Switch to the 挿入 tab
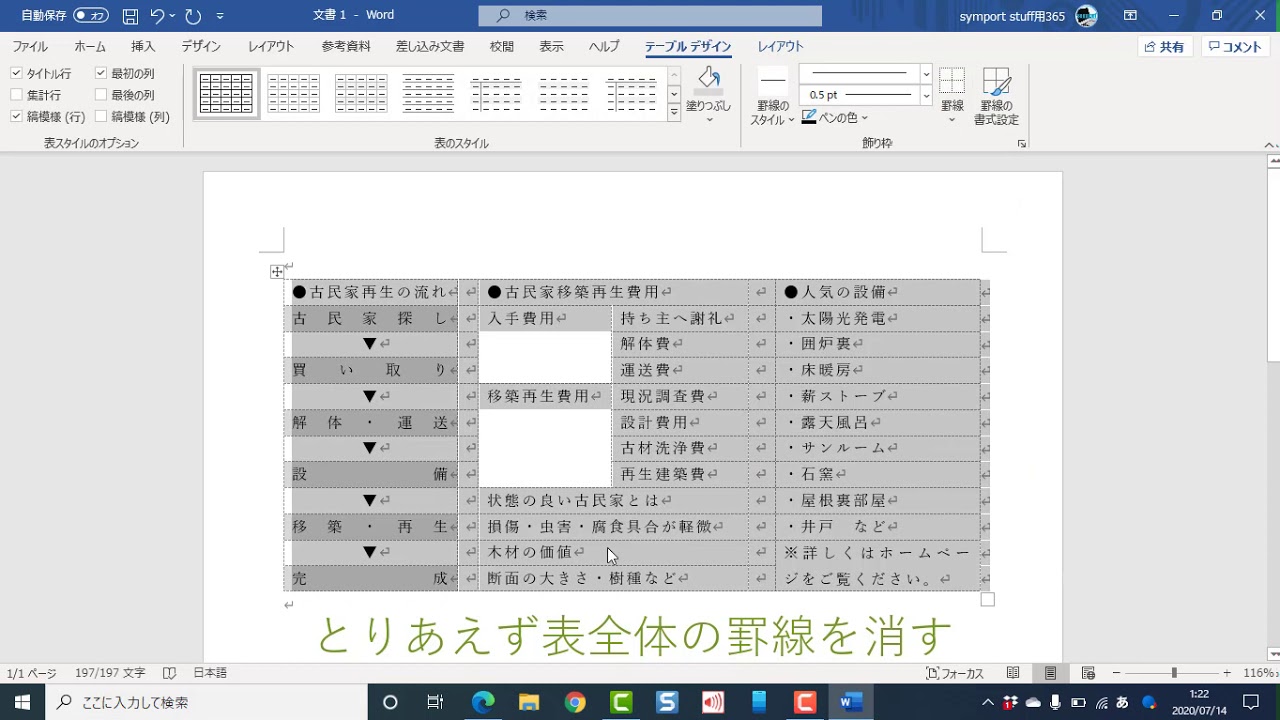Screen dimensions: 1280x720 pos(143,47)
